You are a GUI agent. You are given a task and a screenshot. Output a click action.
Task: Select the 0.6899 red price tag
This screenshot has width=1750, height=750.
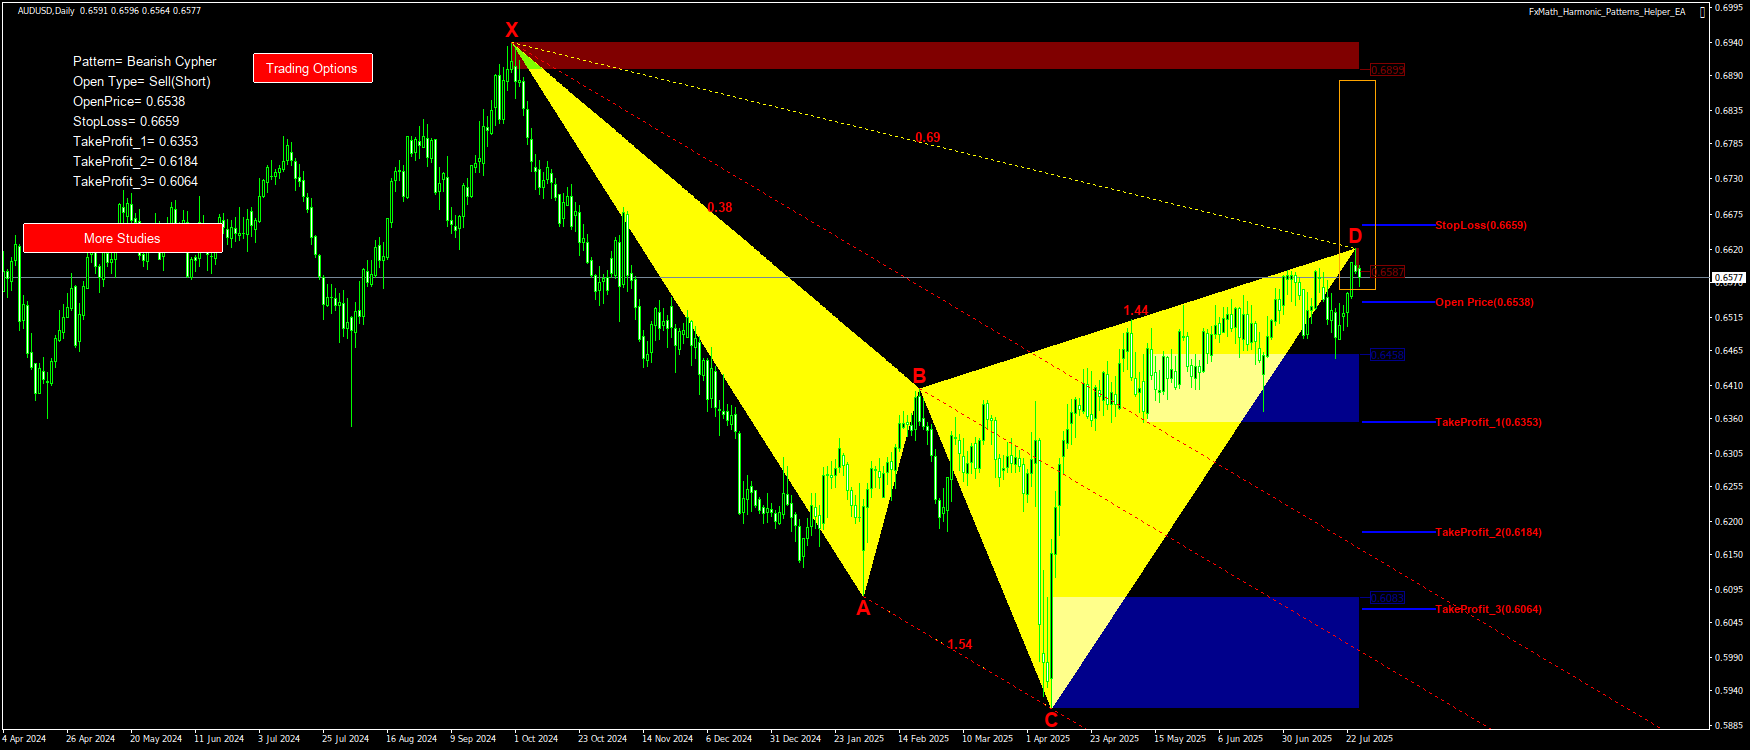1387,70
